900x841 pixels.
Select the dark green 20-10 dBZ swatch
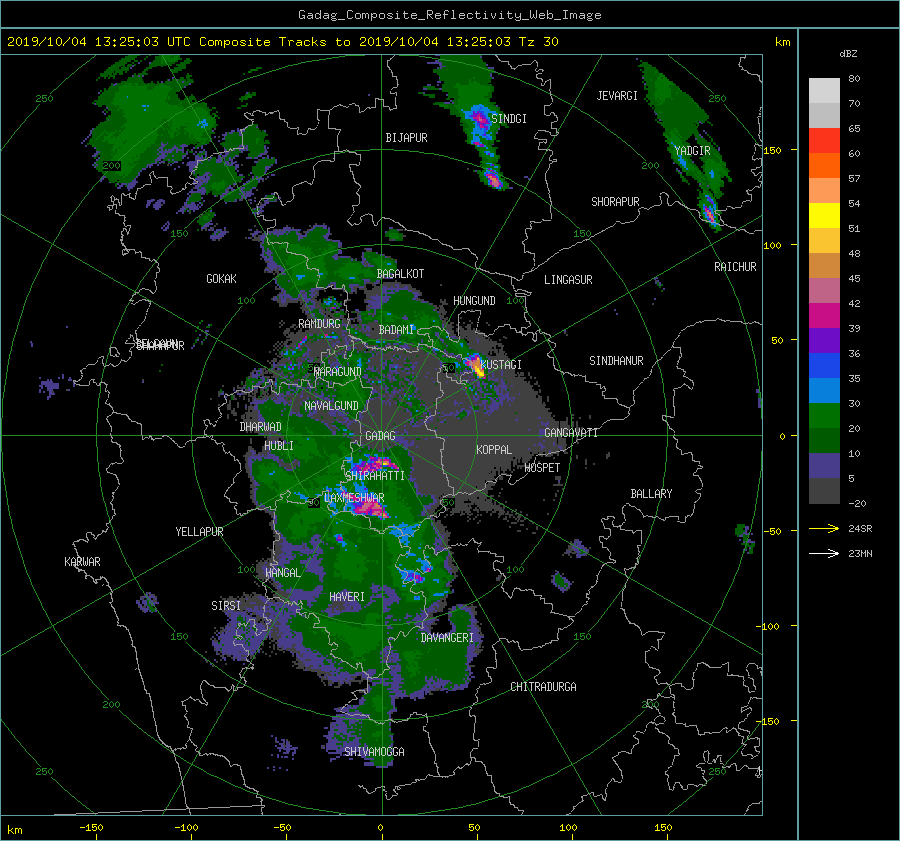pos(824,441)
